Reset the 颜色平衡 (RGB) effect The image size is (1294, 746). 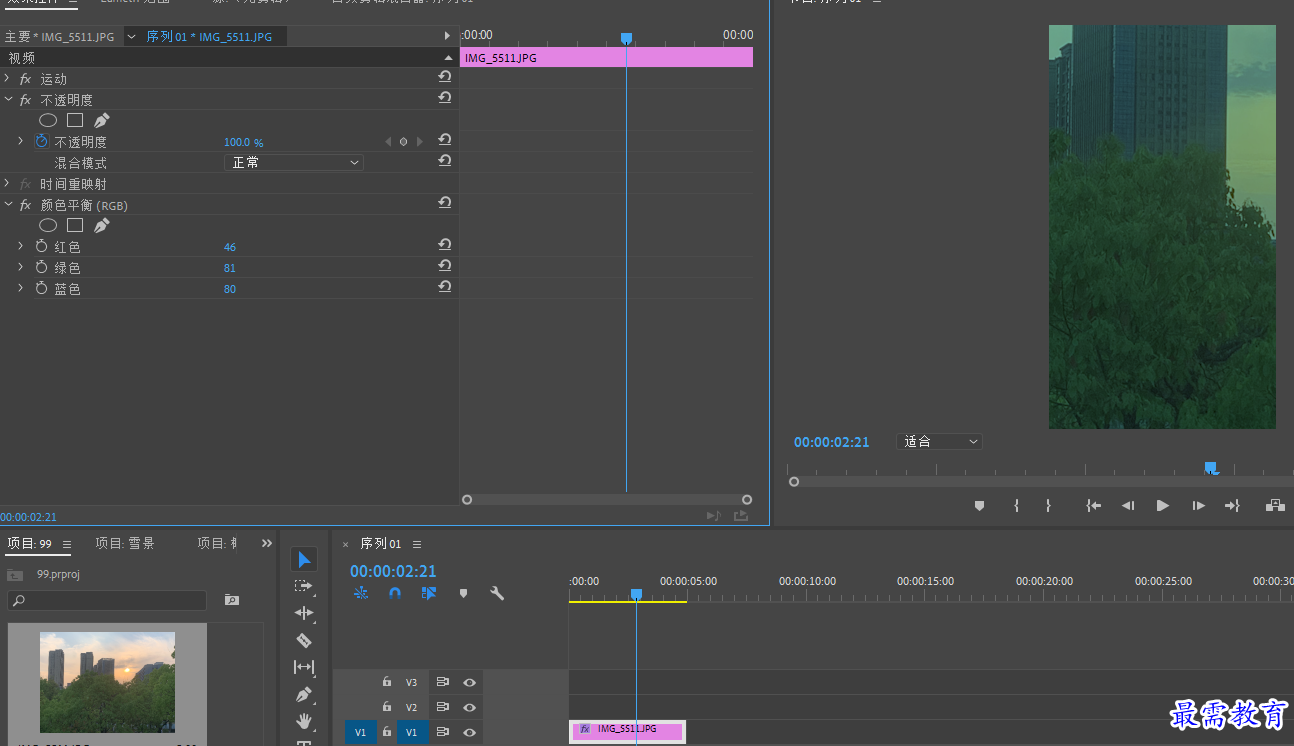click(444, 203)
